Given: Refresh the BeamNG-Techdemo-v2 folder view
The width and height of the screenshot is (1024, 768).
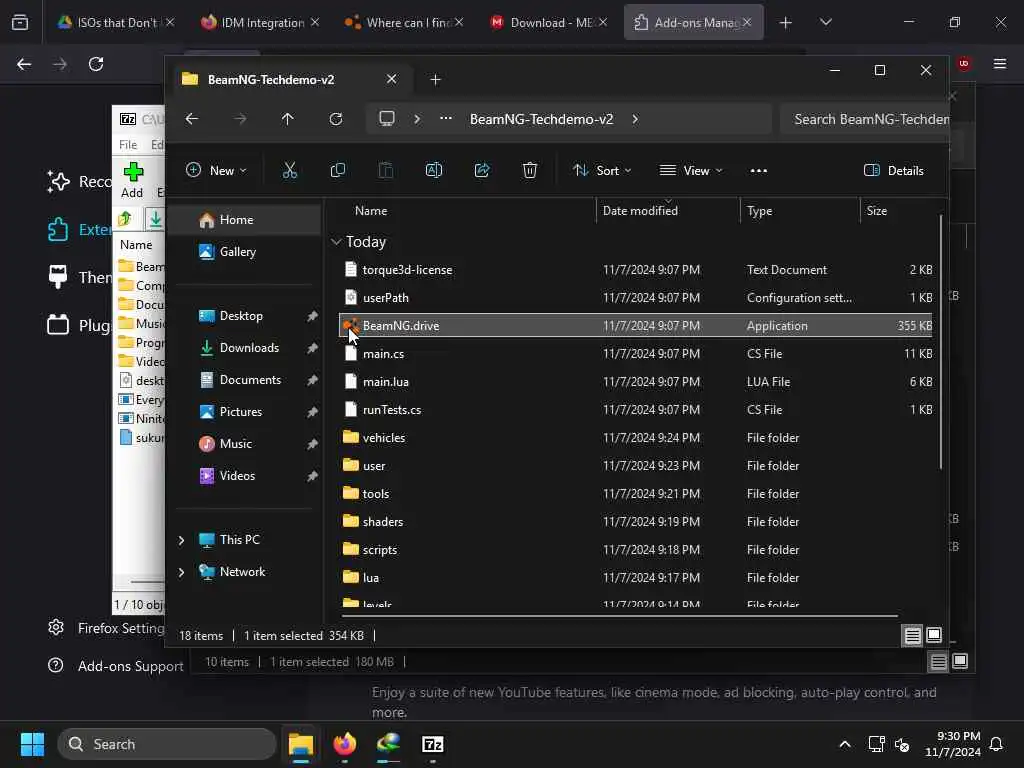Looking at the screenshot, I should click(336, 119).
